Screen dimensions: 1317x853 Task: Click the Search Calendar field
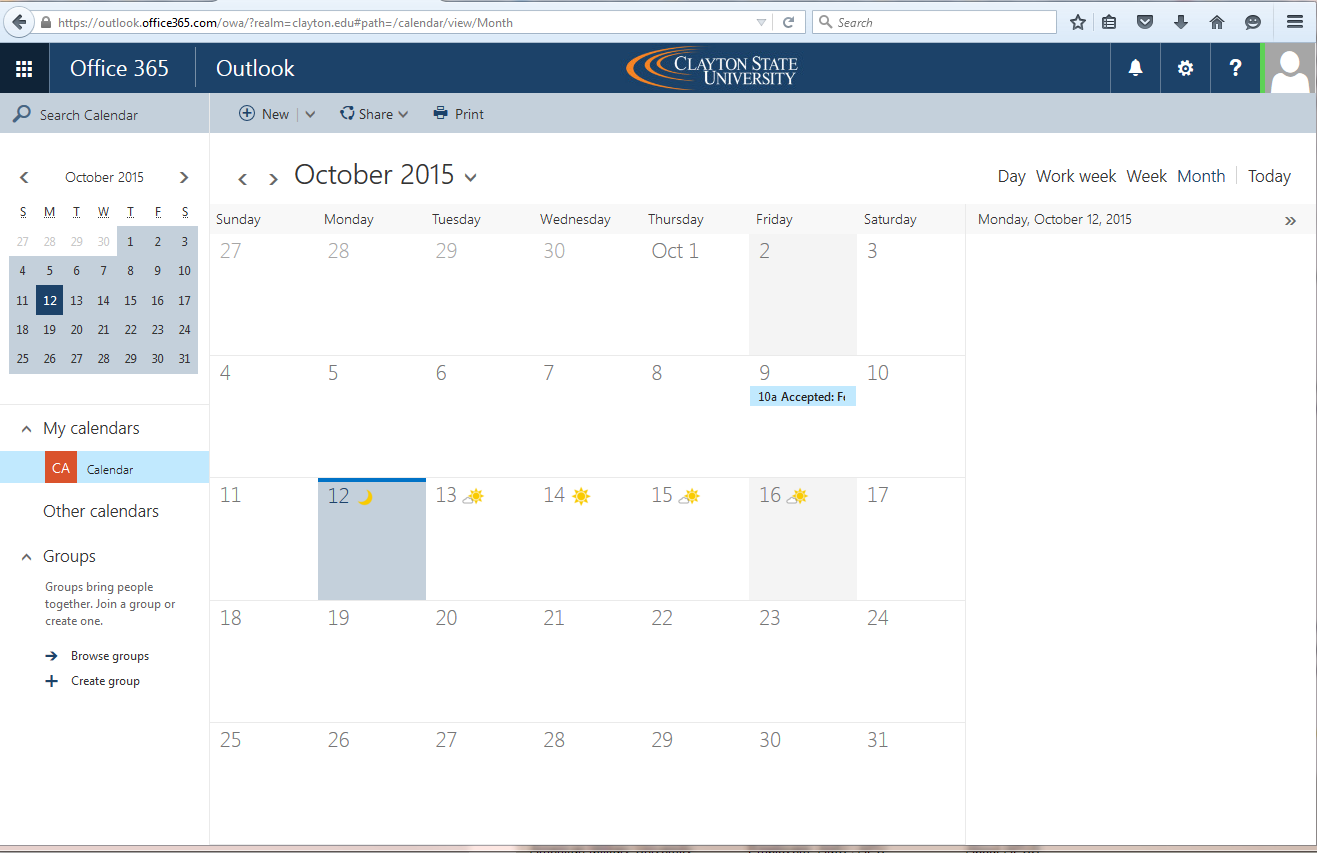(x=105, y=115)
